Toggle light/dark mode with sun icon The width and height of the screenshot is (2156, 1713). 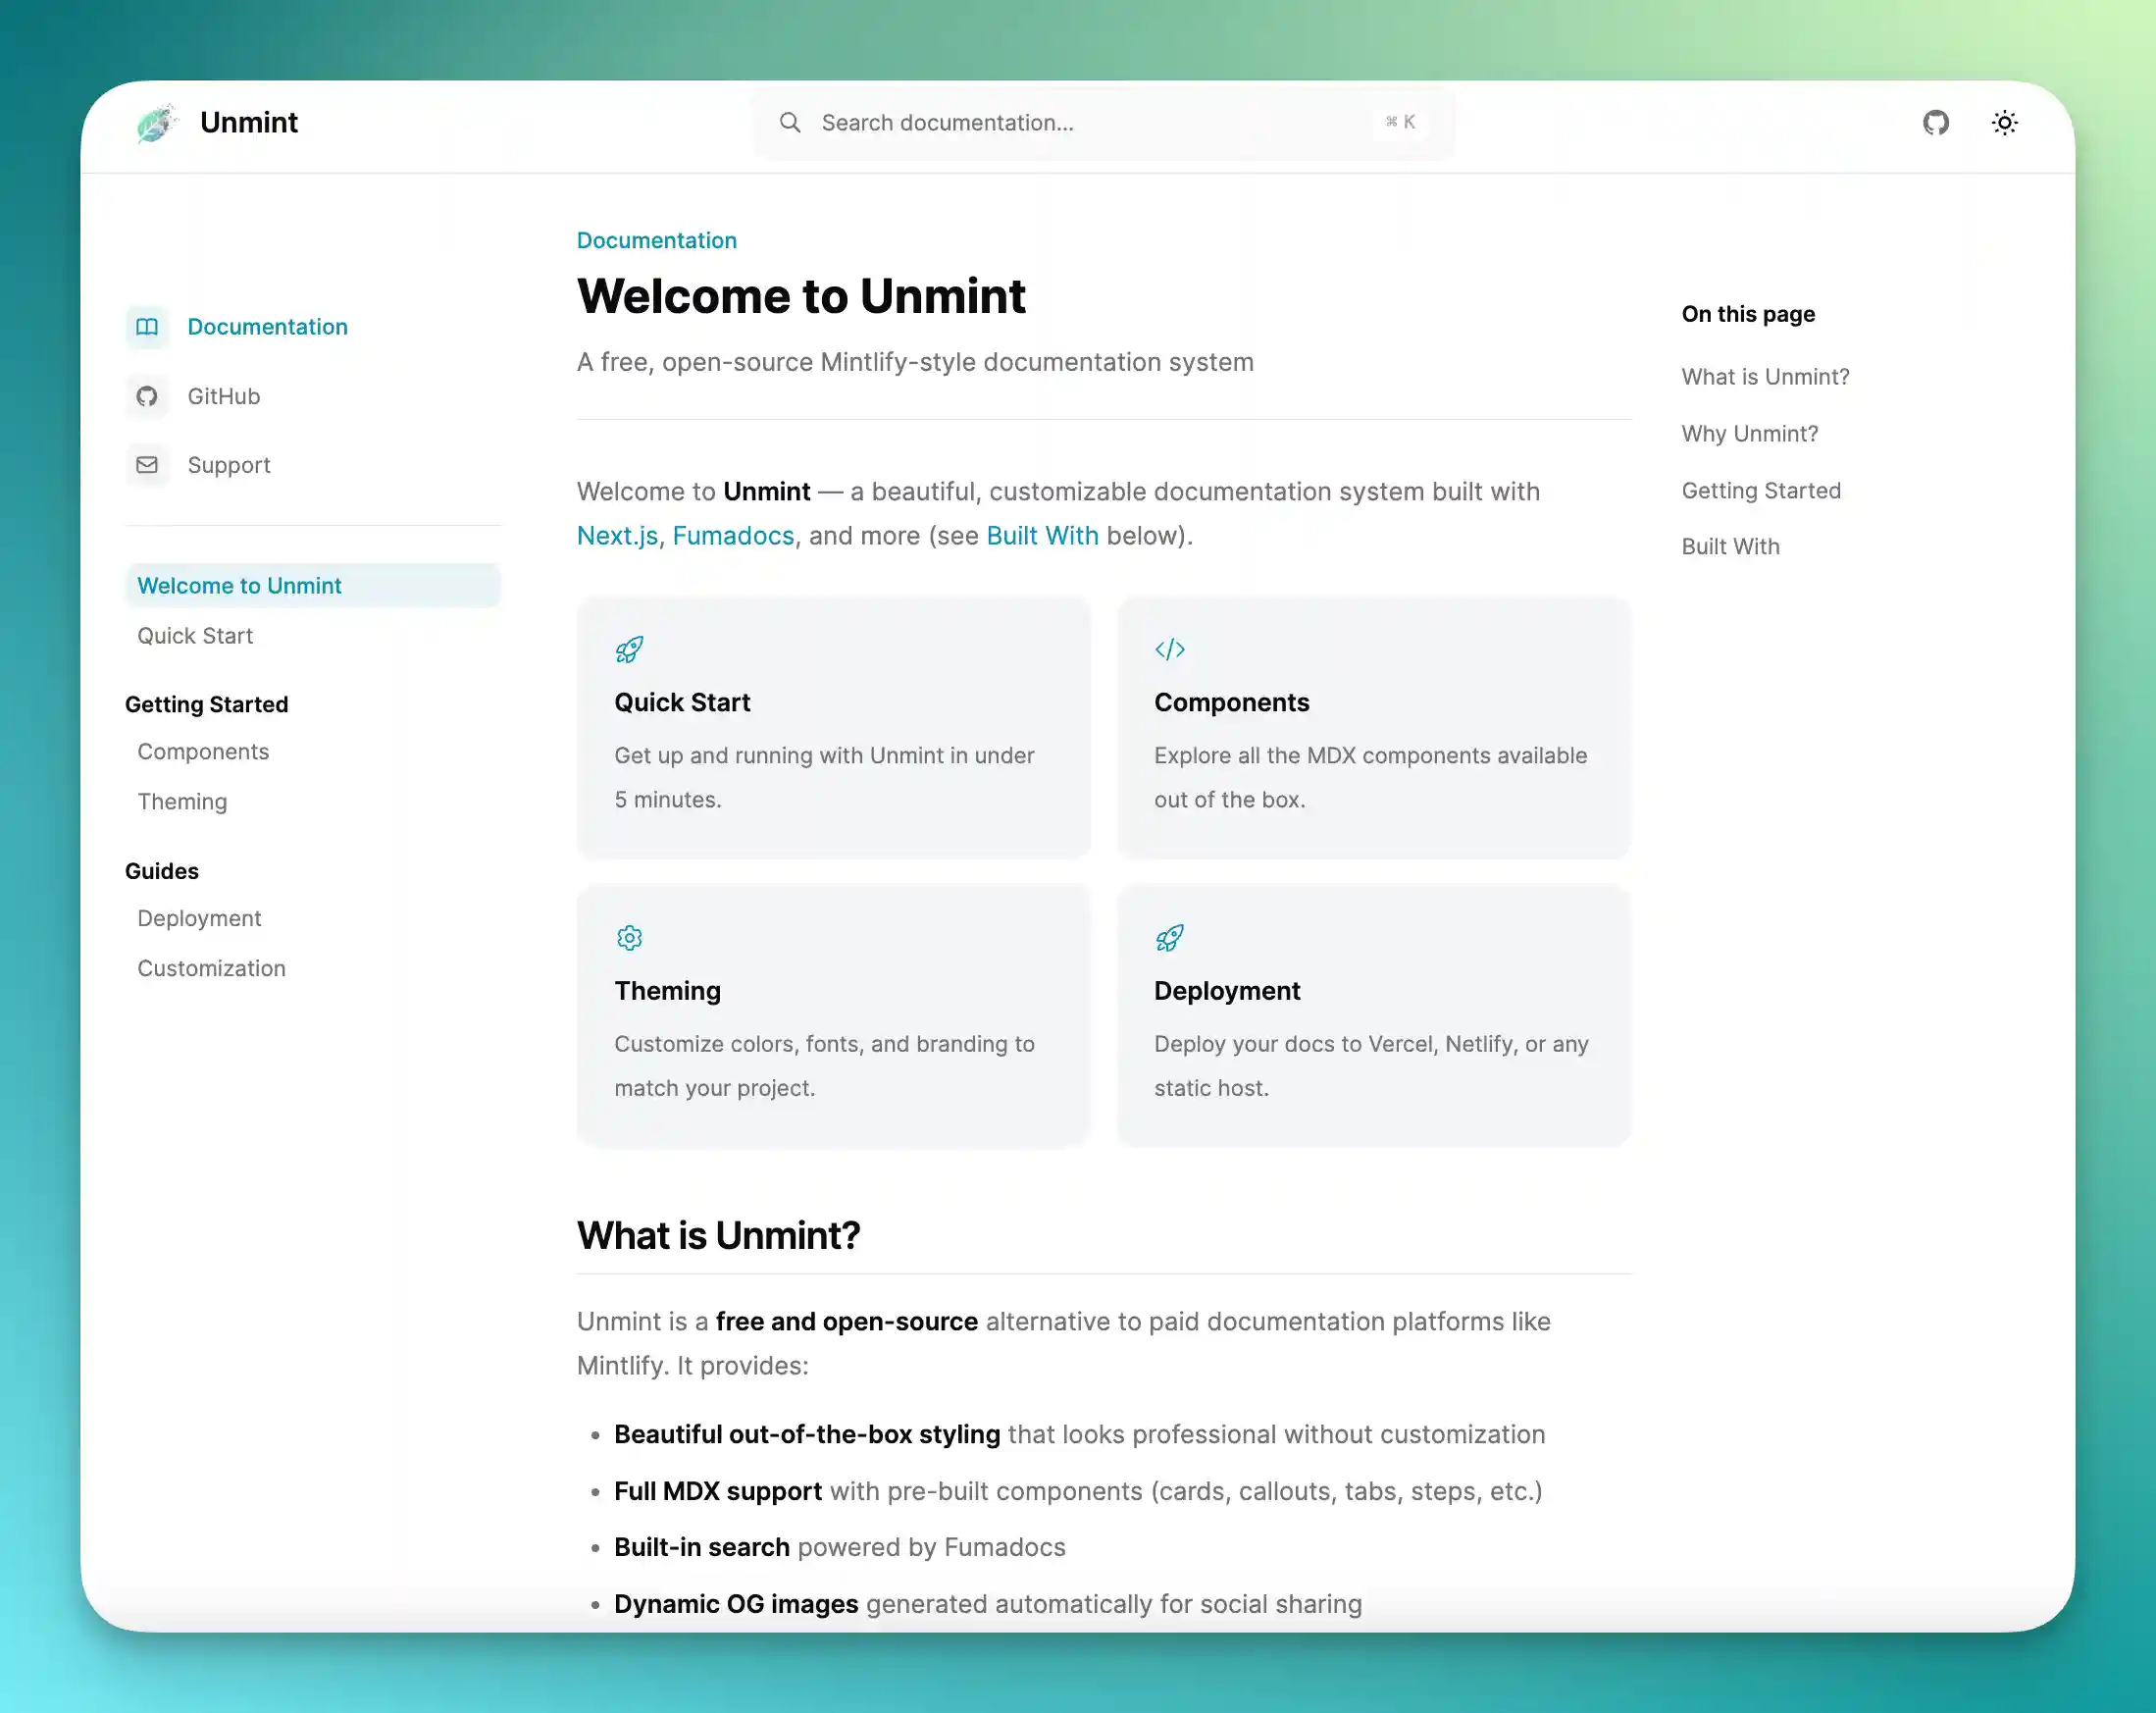[x=2005, y=122]
